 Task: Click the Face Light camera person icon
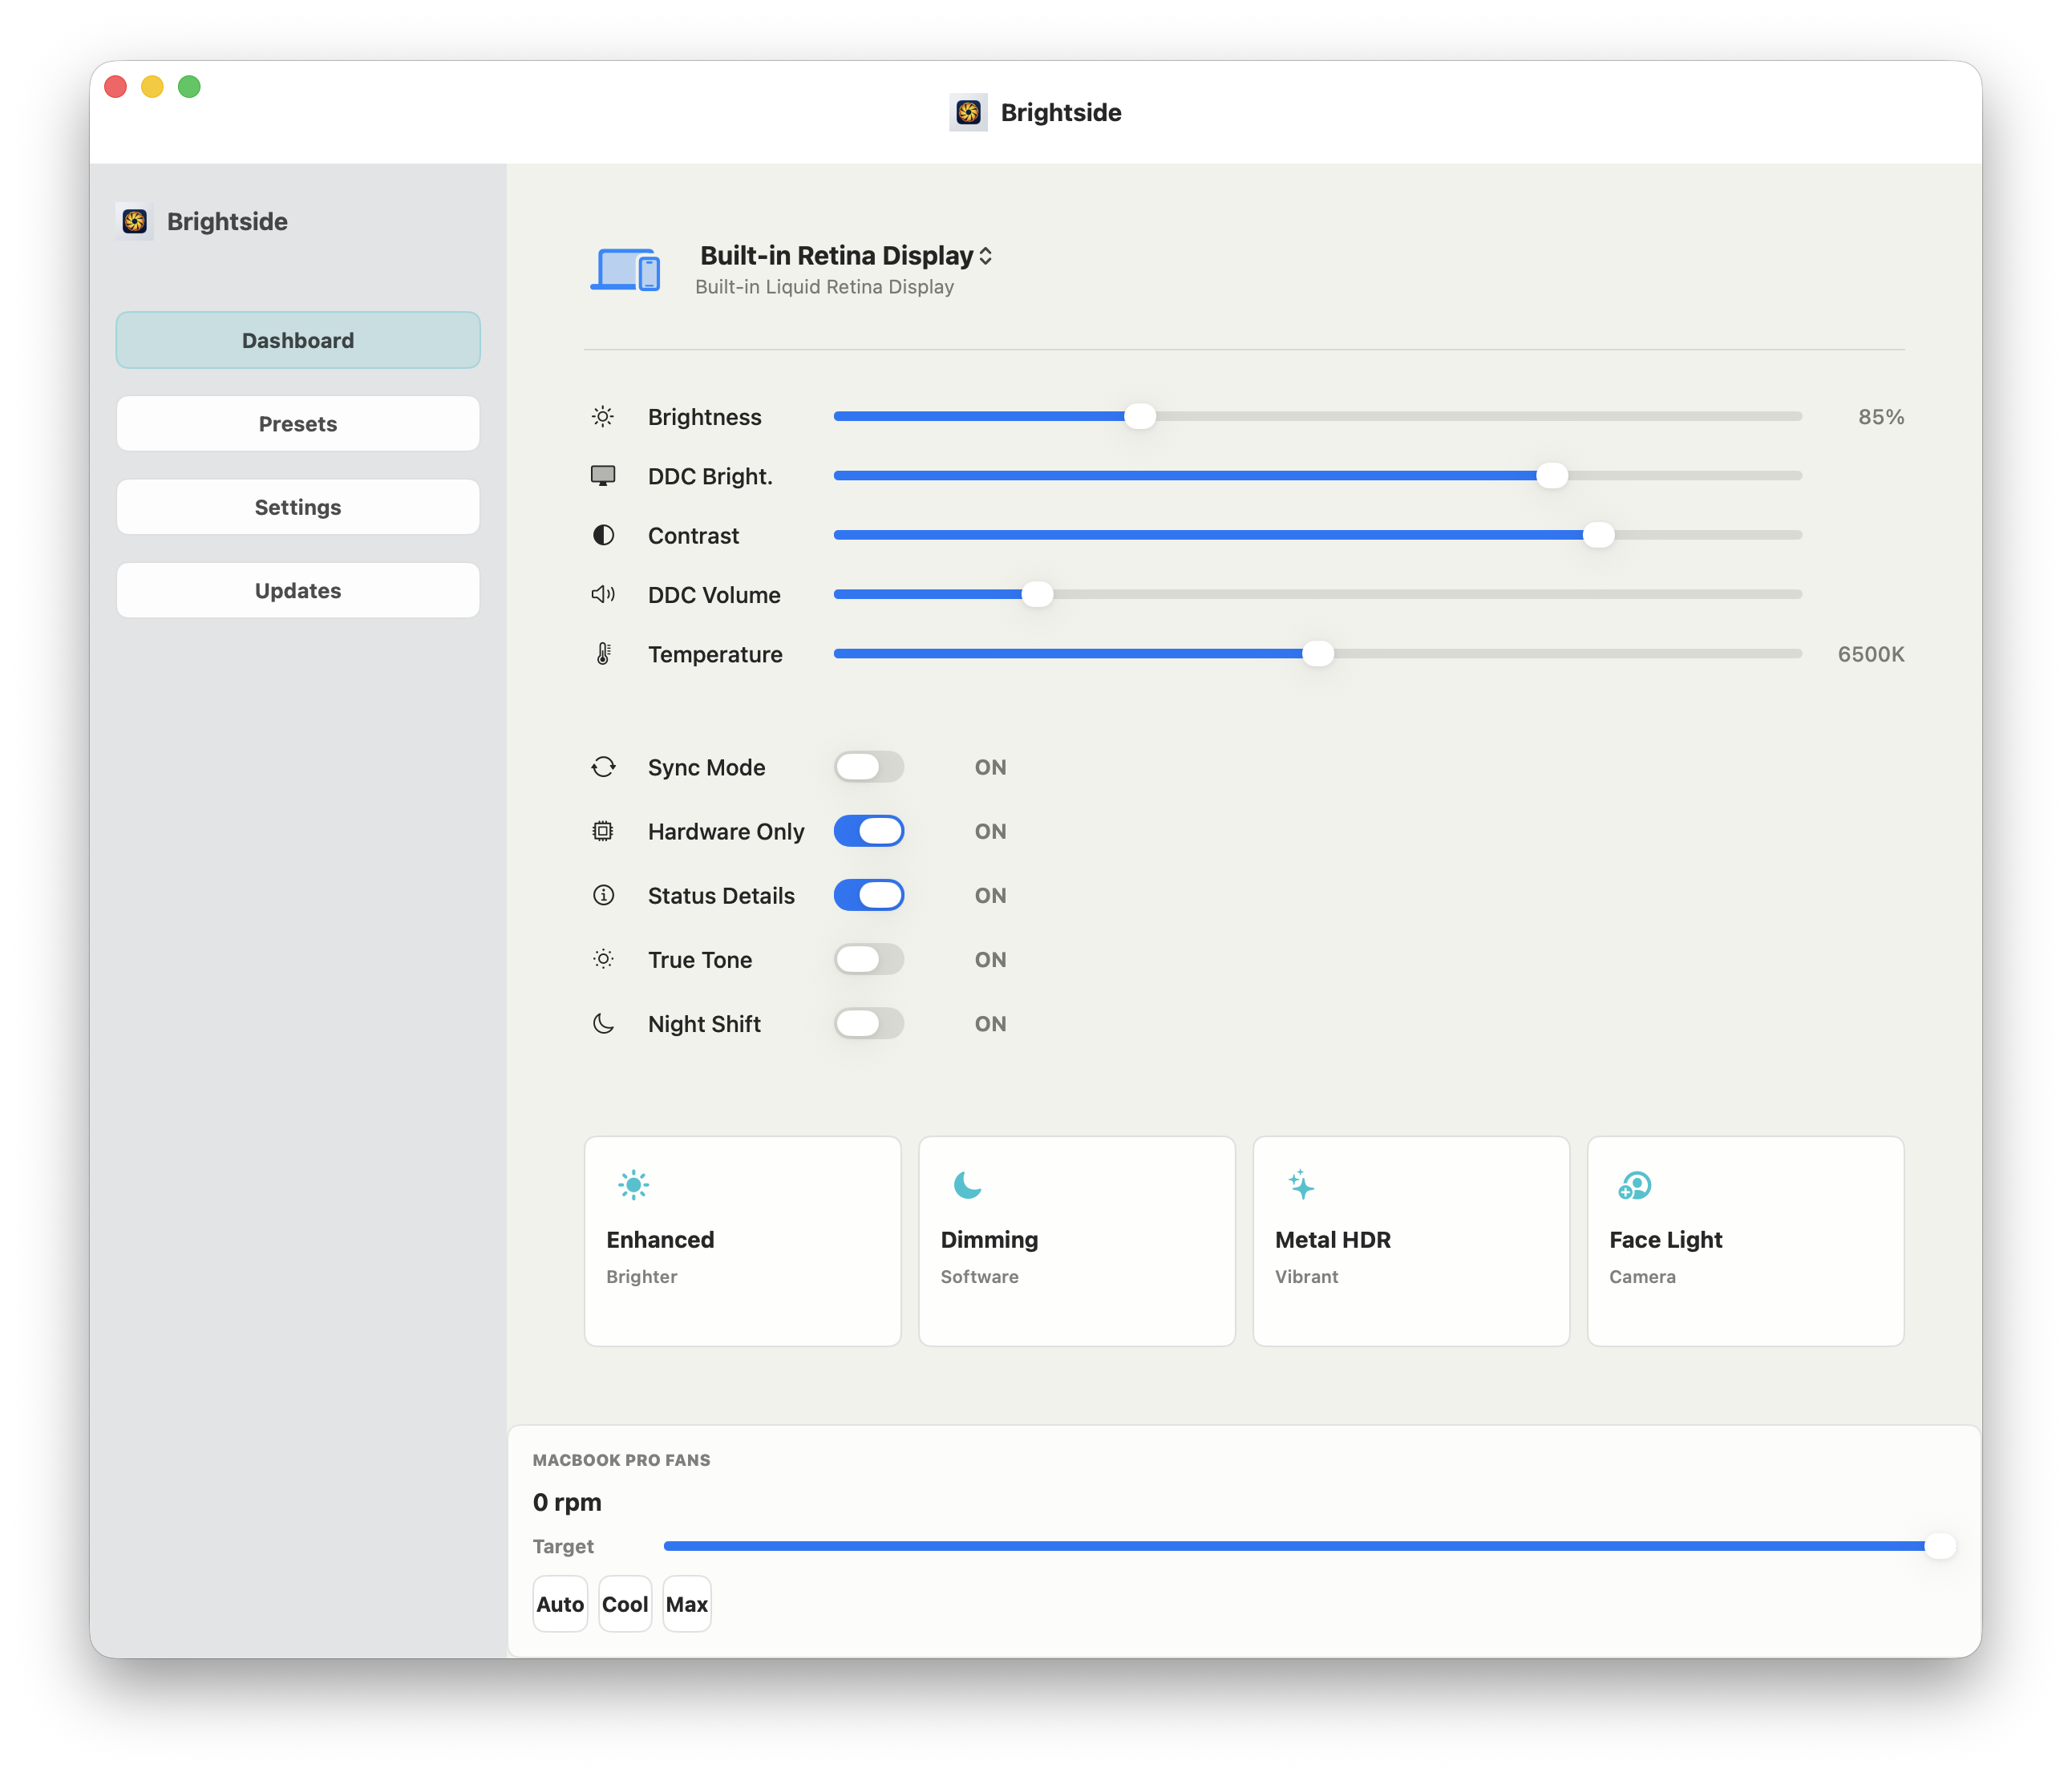(x=1634, y=1186)
